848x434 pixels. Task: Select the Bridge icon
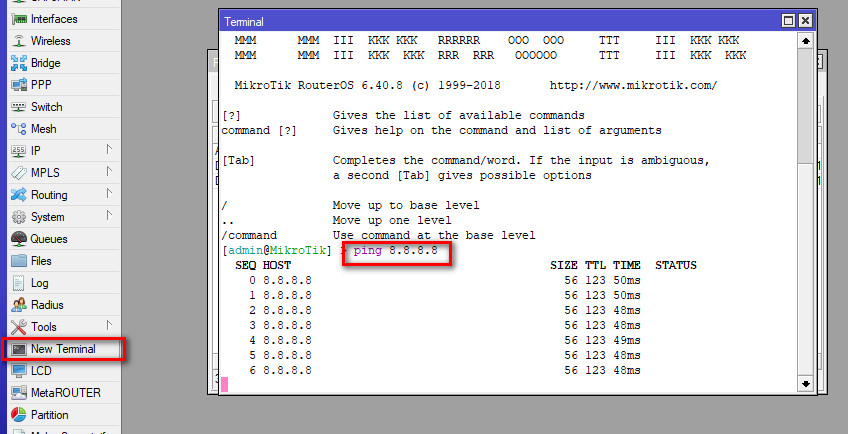coord(19,63)
